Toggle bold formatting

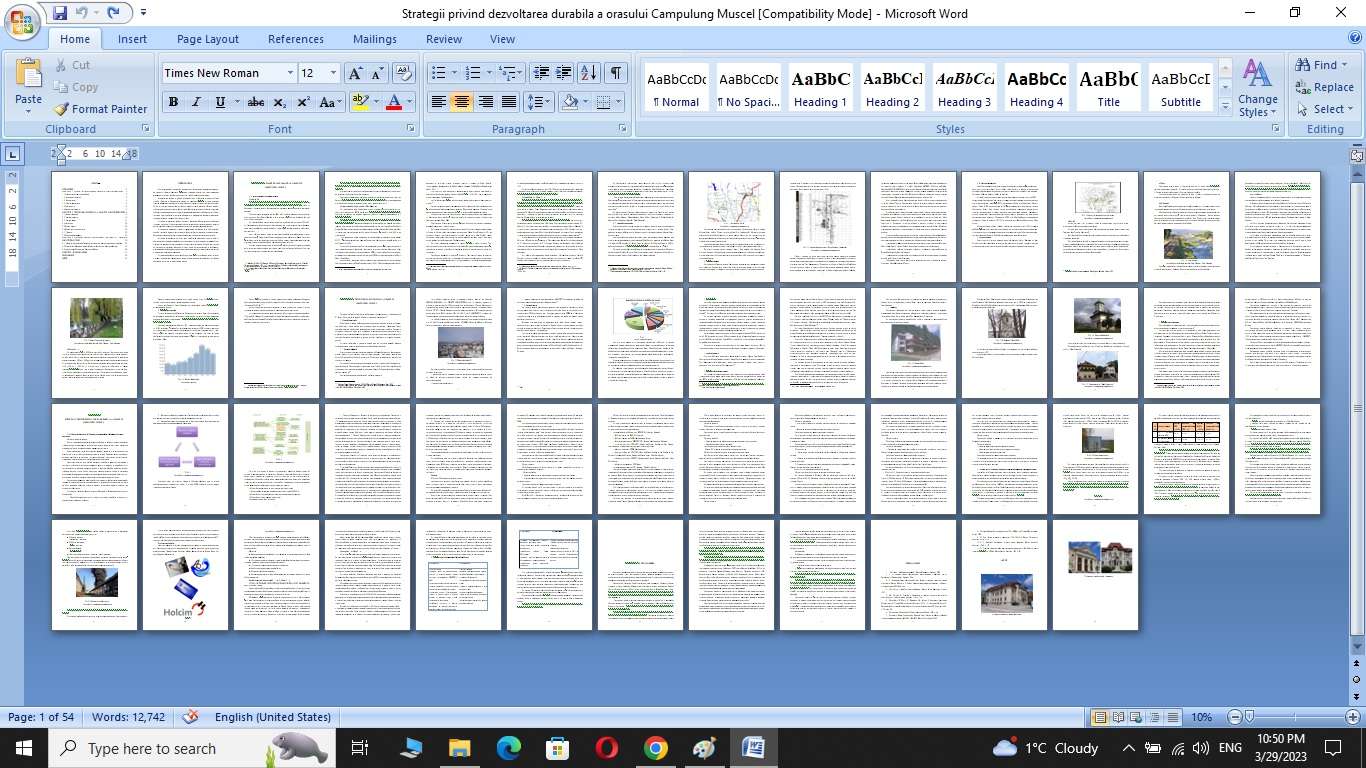(173, 102)
